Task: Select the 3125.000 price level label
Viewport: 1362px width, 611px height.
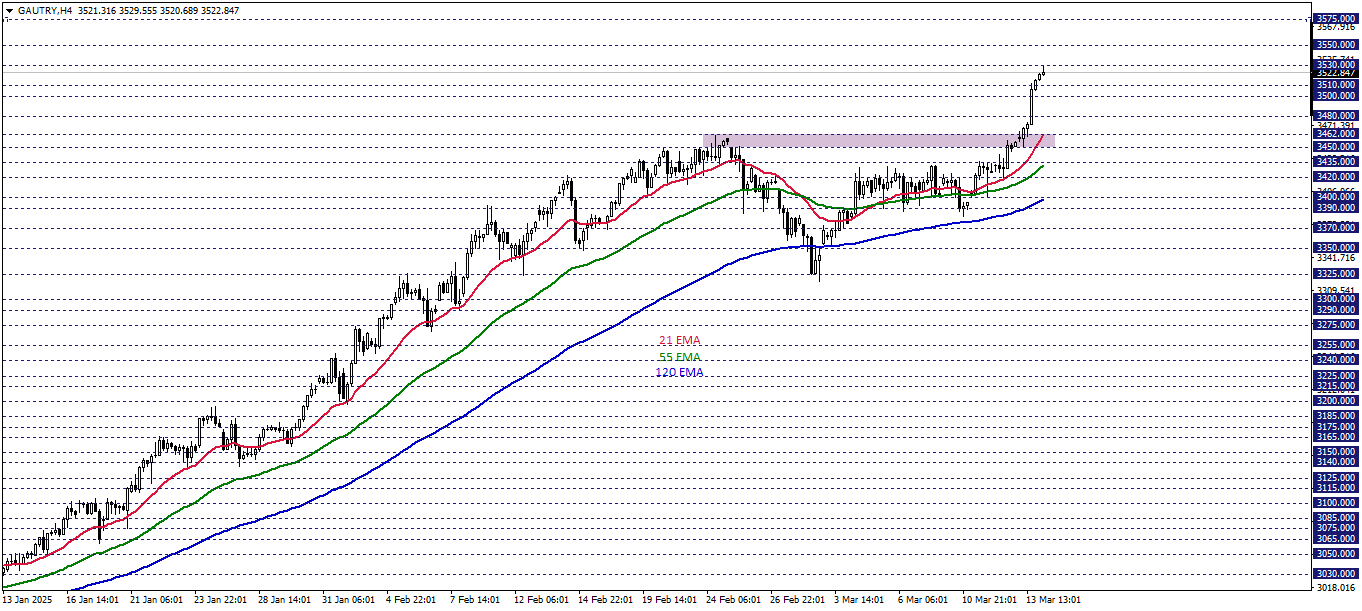Action: [1336, 478]
